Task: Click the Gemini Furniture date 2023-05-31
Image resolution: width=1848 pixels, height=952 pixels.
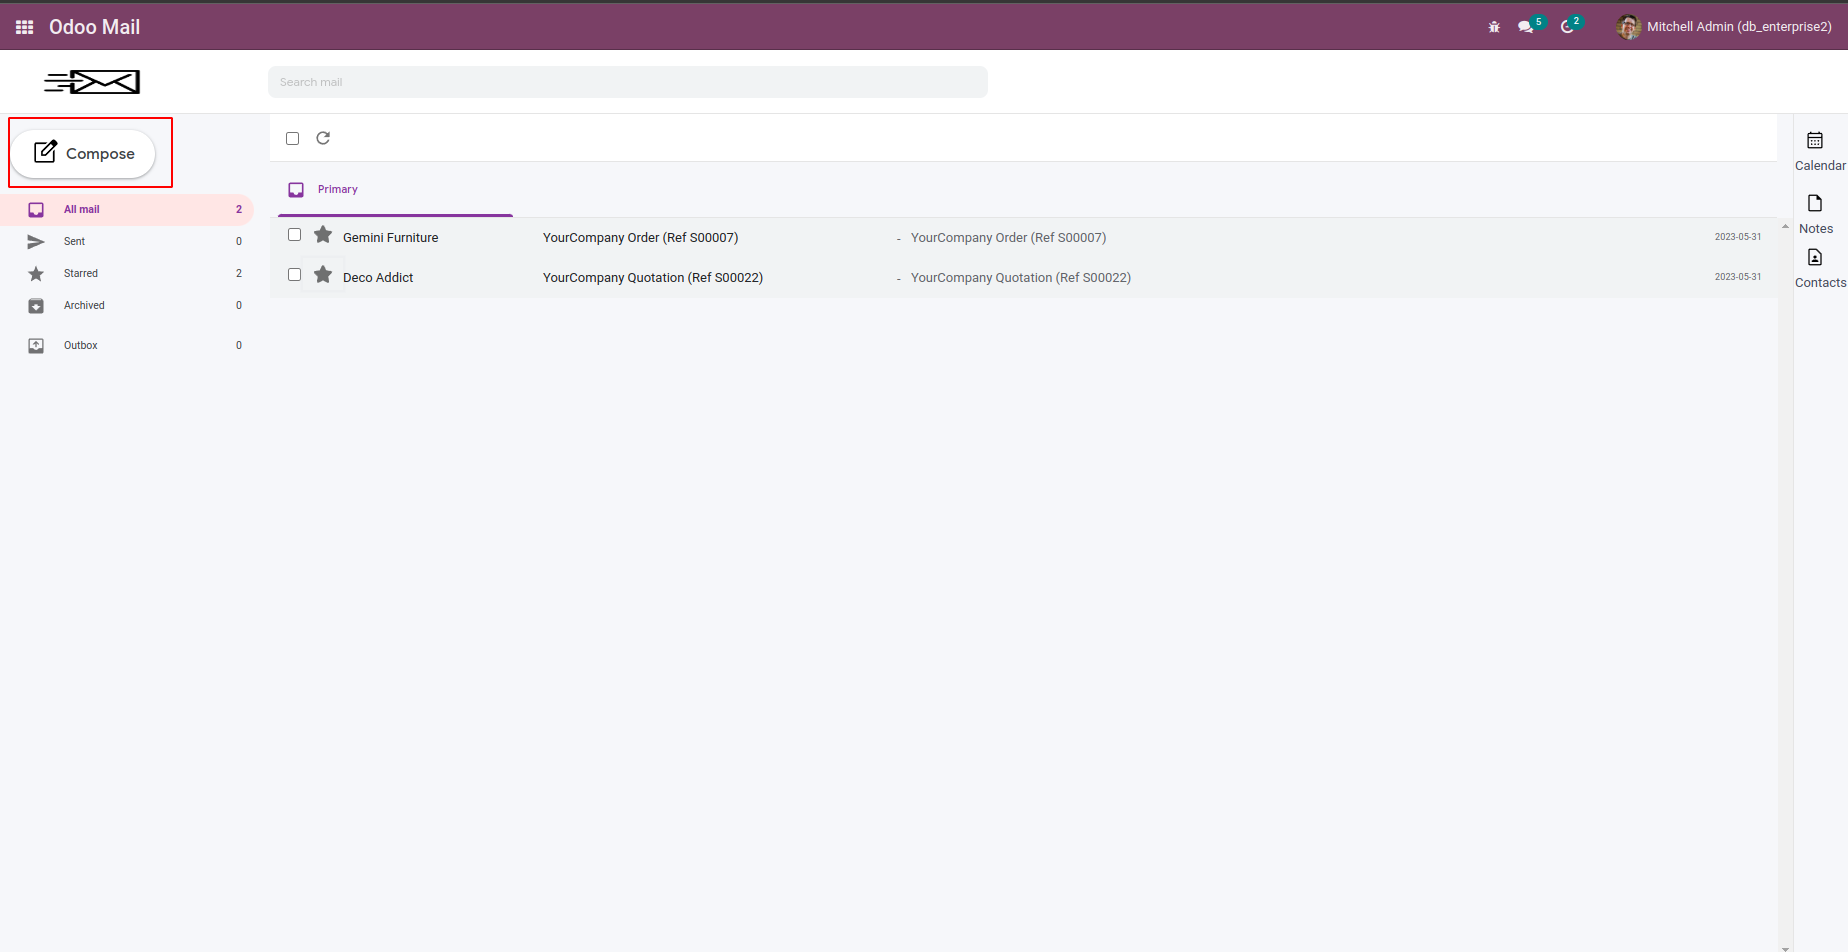Action: pyautogui.click(x=1738, y=237)
